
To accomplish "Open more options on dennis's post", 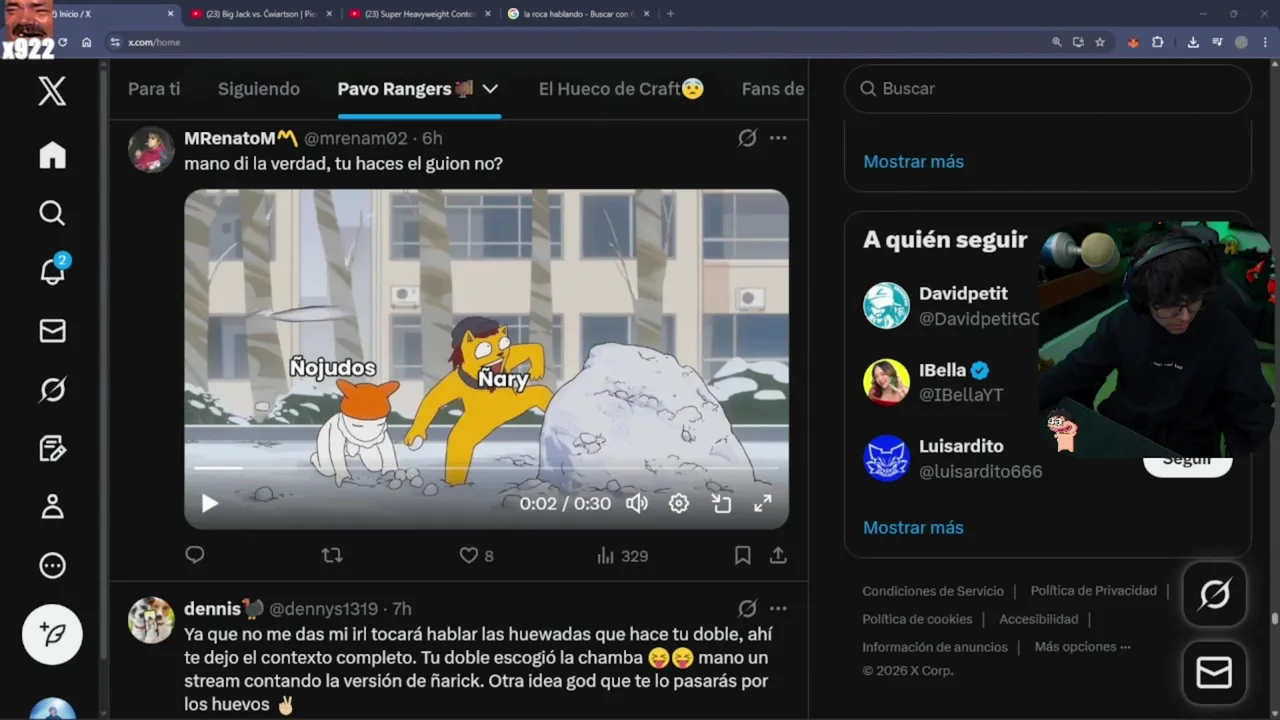I will pyautogui.click(x=778, y=609).
